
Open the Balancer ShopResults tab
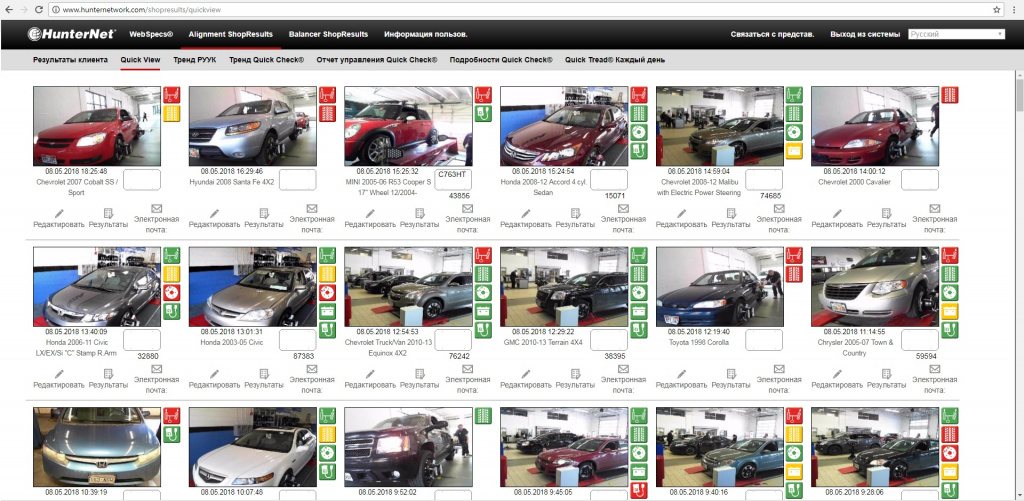pyautogui.click(x=328, y=34)
